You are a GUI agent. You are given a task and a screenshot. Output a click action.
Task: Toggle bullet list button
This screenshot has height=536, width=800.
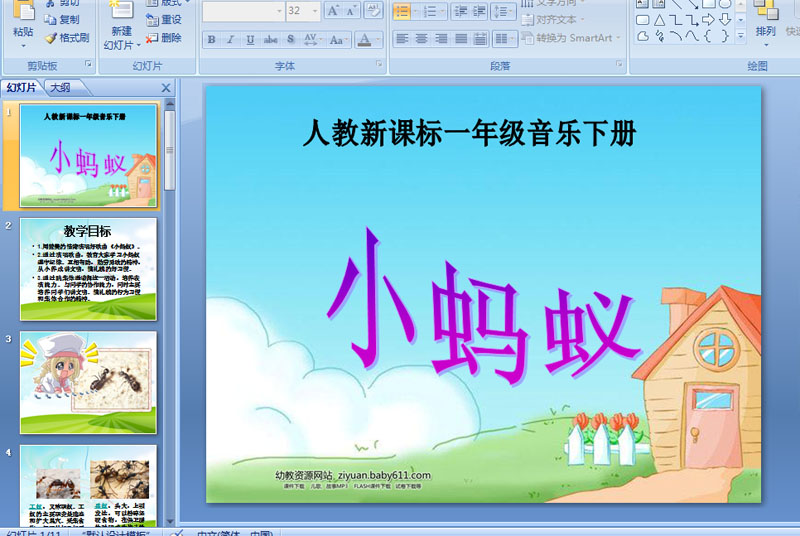tap(402, 11)
